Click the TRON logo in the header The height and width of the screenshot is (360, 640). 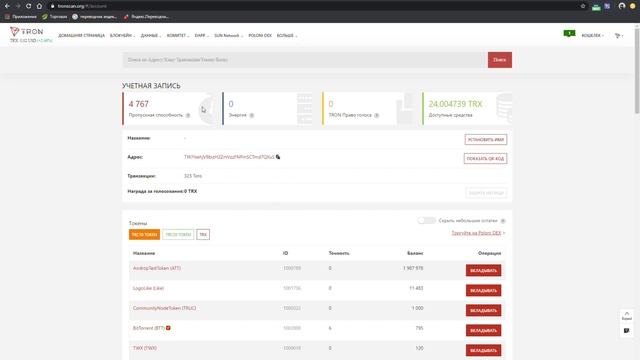tap(27, 31)
